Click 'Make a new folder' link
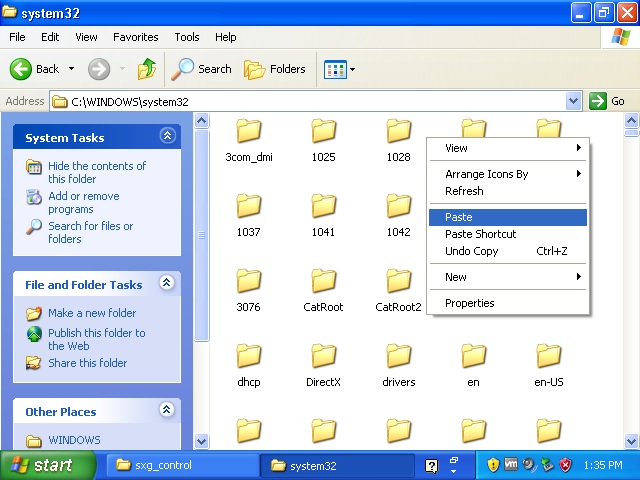640x480 pixels. click(x=92, y=313)
